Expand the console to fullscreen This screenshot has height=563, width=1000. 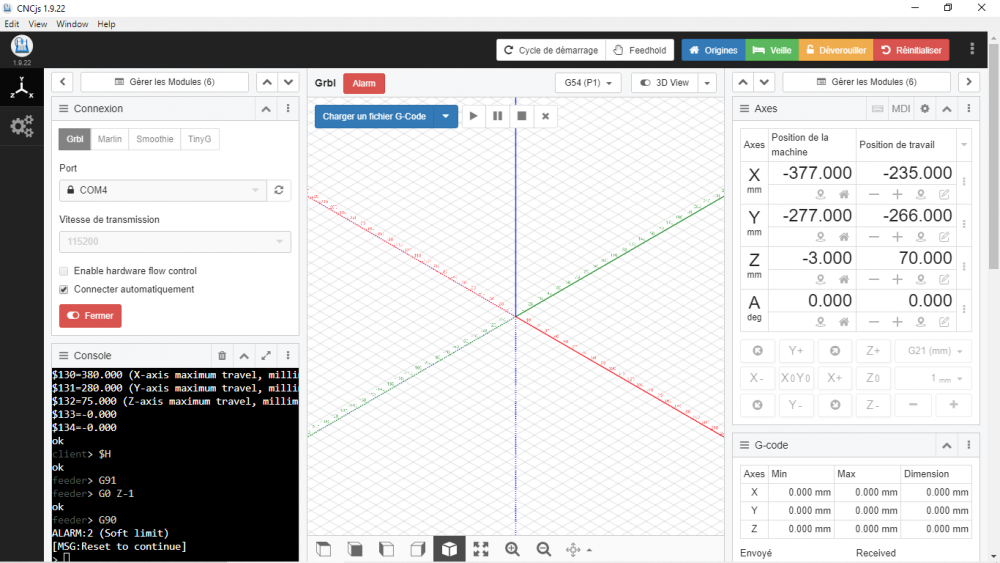coord(266,356)
